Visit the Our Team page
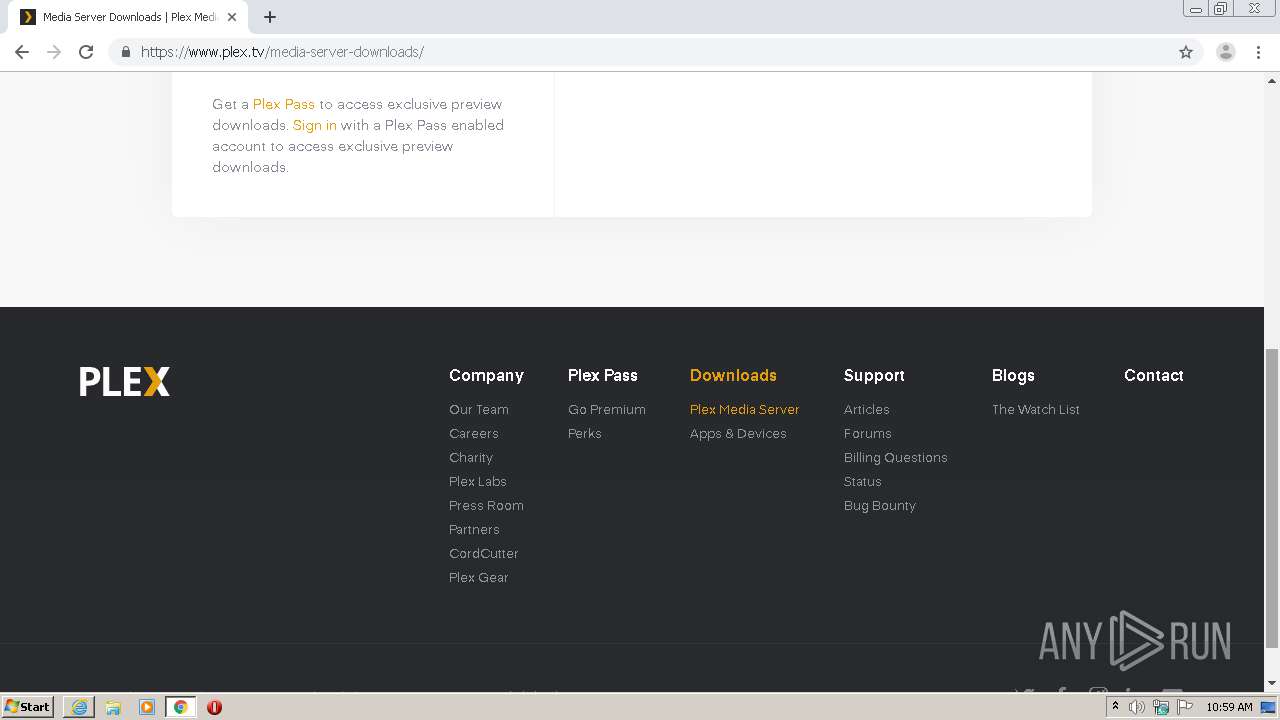 pyautogui.click(x=479, y=409)
